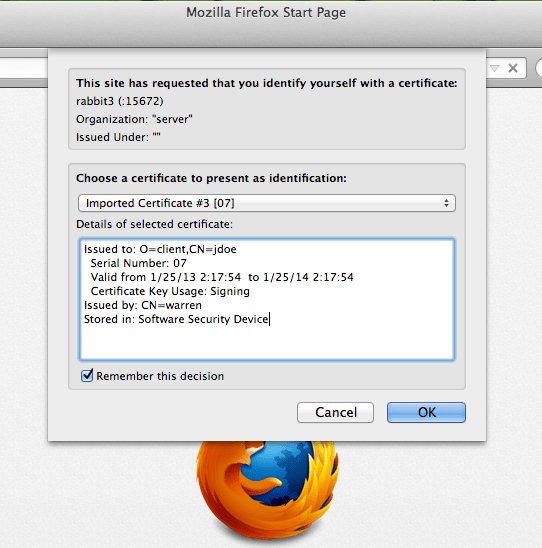
Task: Select the 'Valid from 1/25/13' line
Action: pyautogui.click(x=222, y=277)
